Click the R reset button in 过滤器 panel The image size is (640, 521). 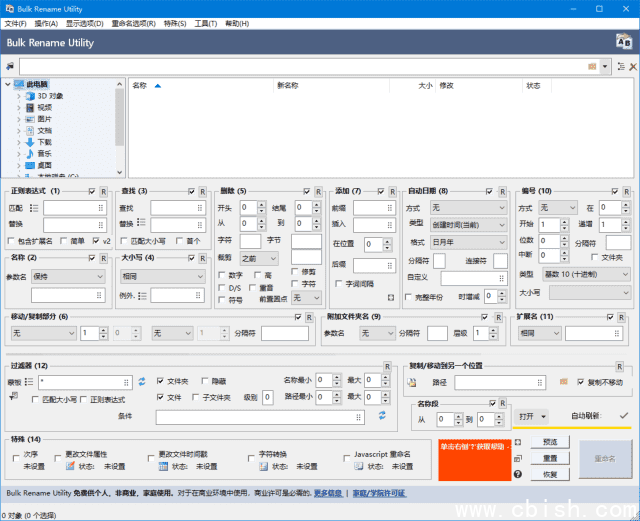coord(387,366)
